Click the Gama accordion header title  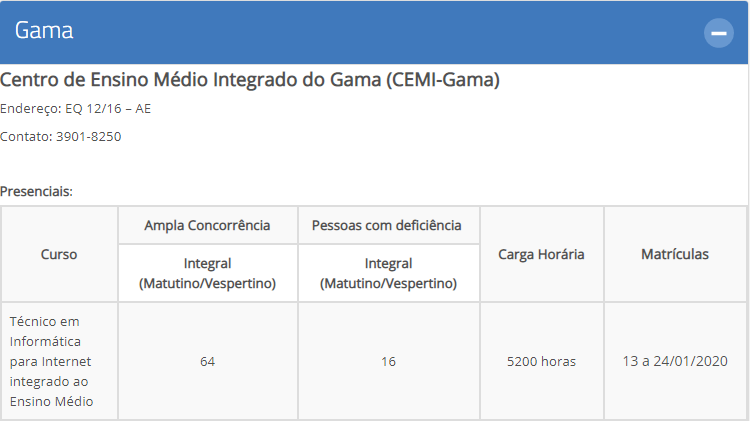click(x=44, y=31)
